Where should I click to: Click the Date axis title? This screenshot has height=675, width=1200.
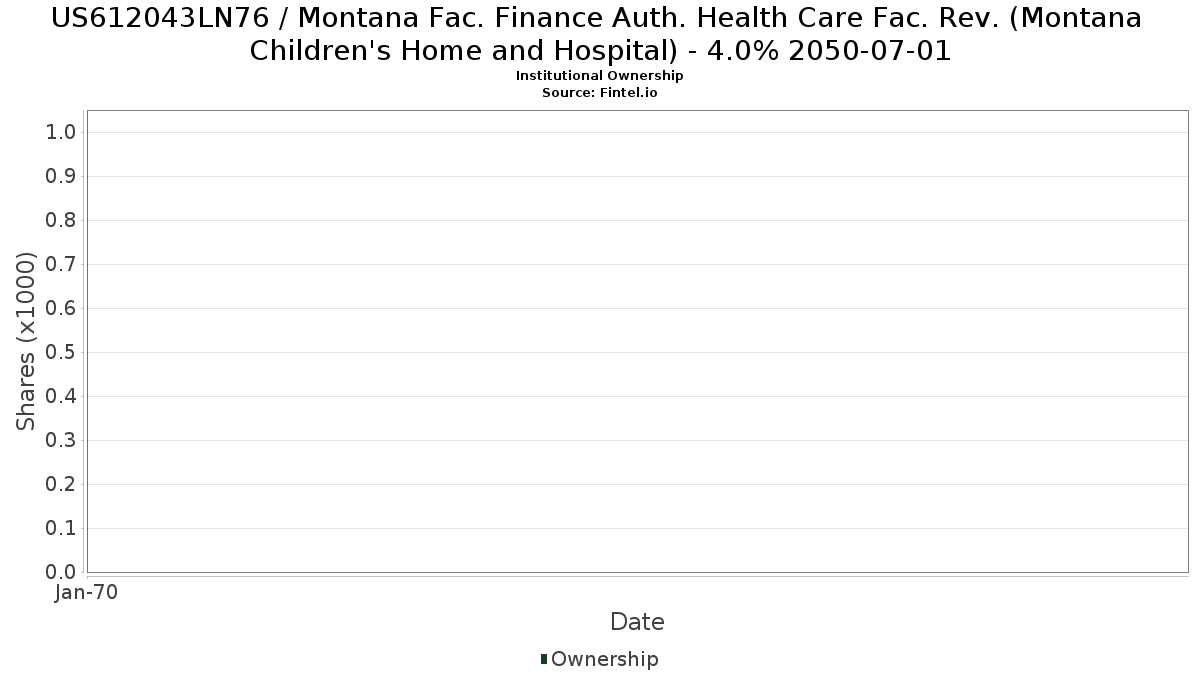click(x=637, y=622)
